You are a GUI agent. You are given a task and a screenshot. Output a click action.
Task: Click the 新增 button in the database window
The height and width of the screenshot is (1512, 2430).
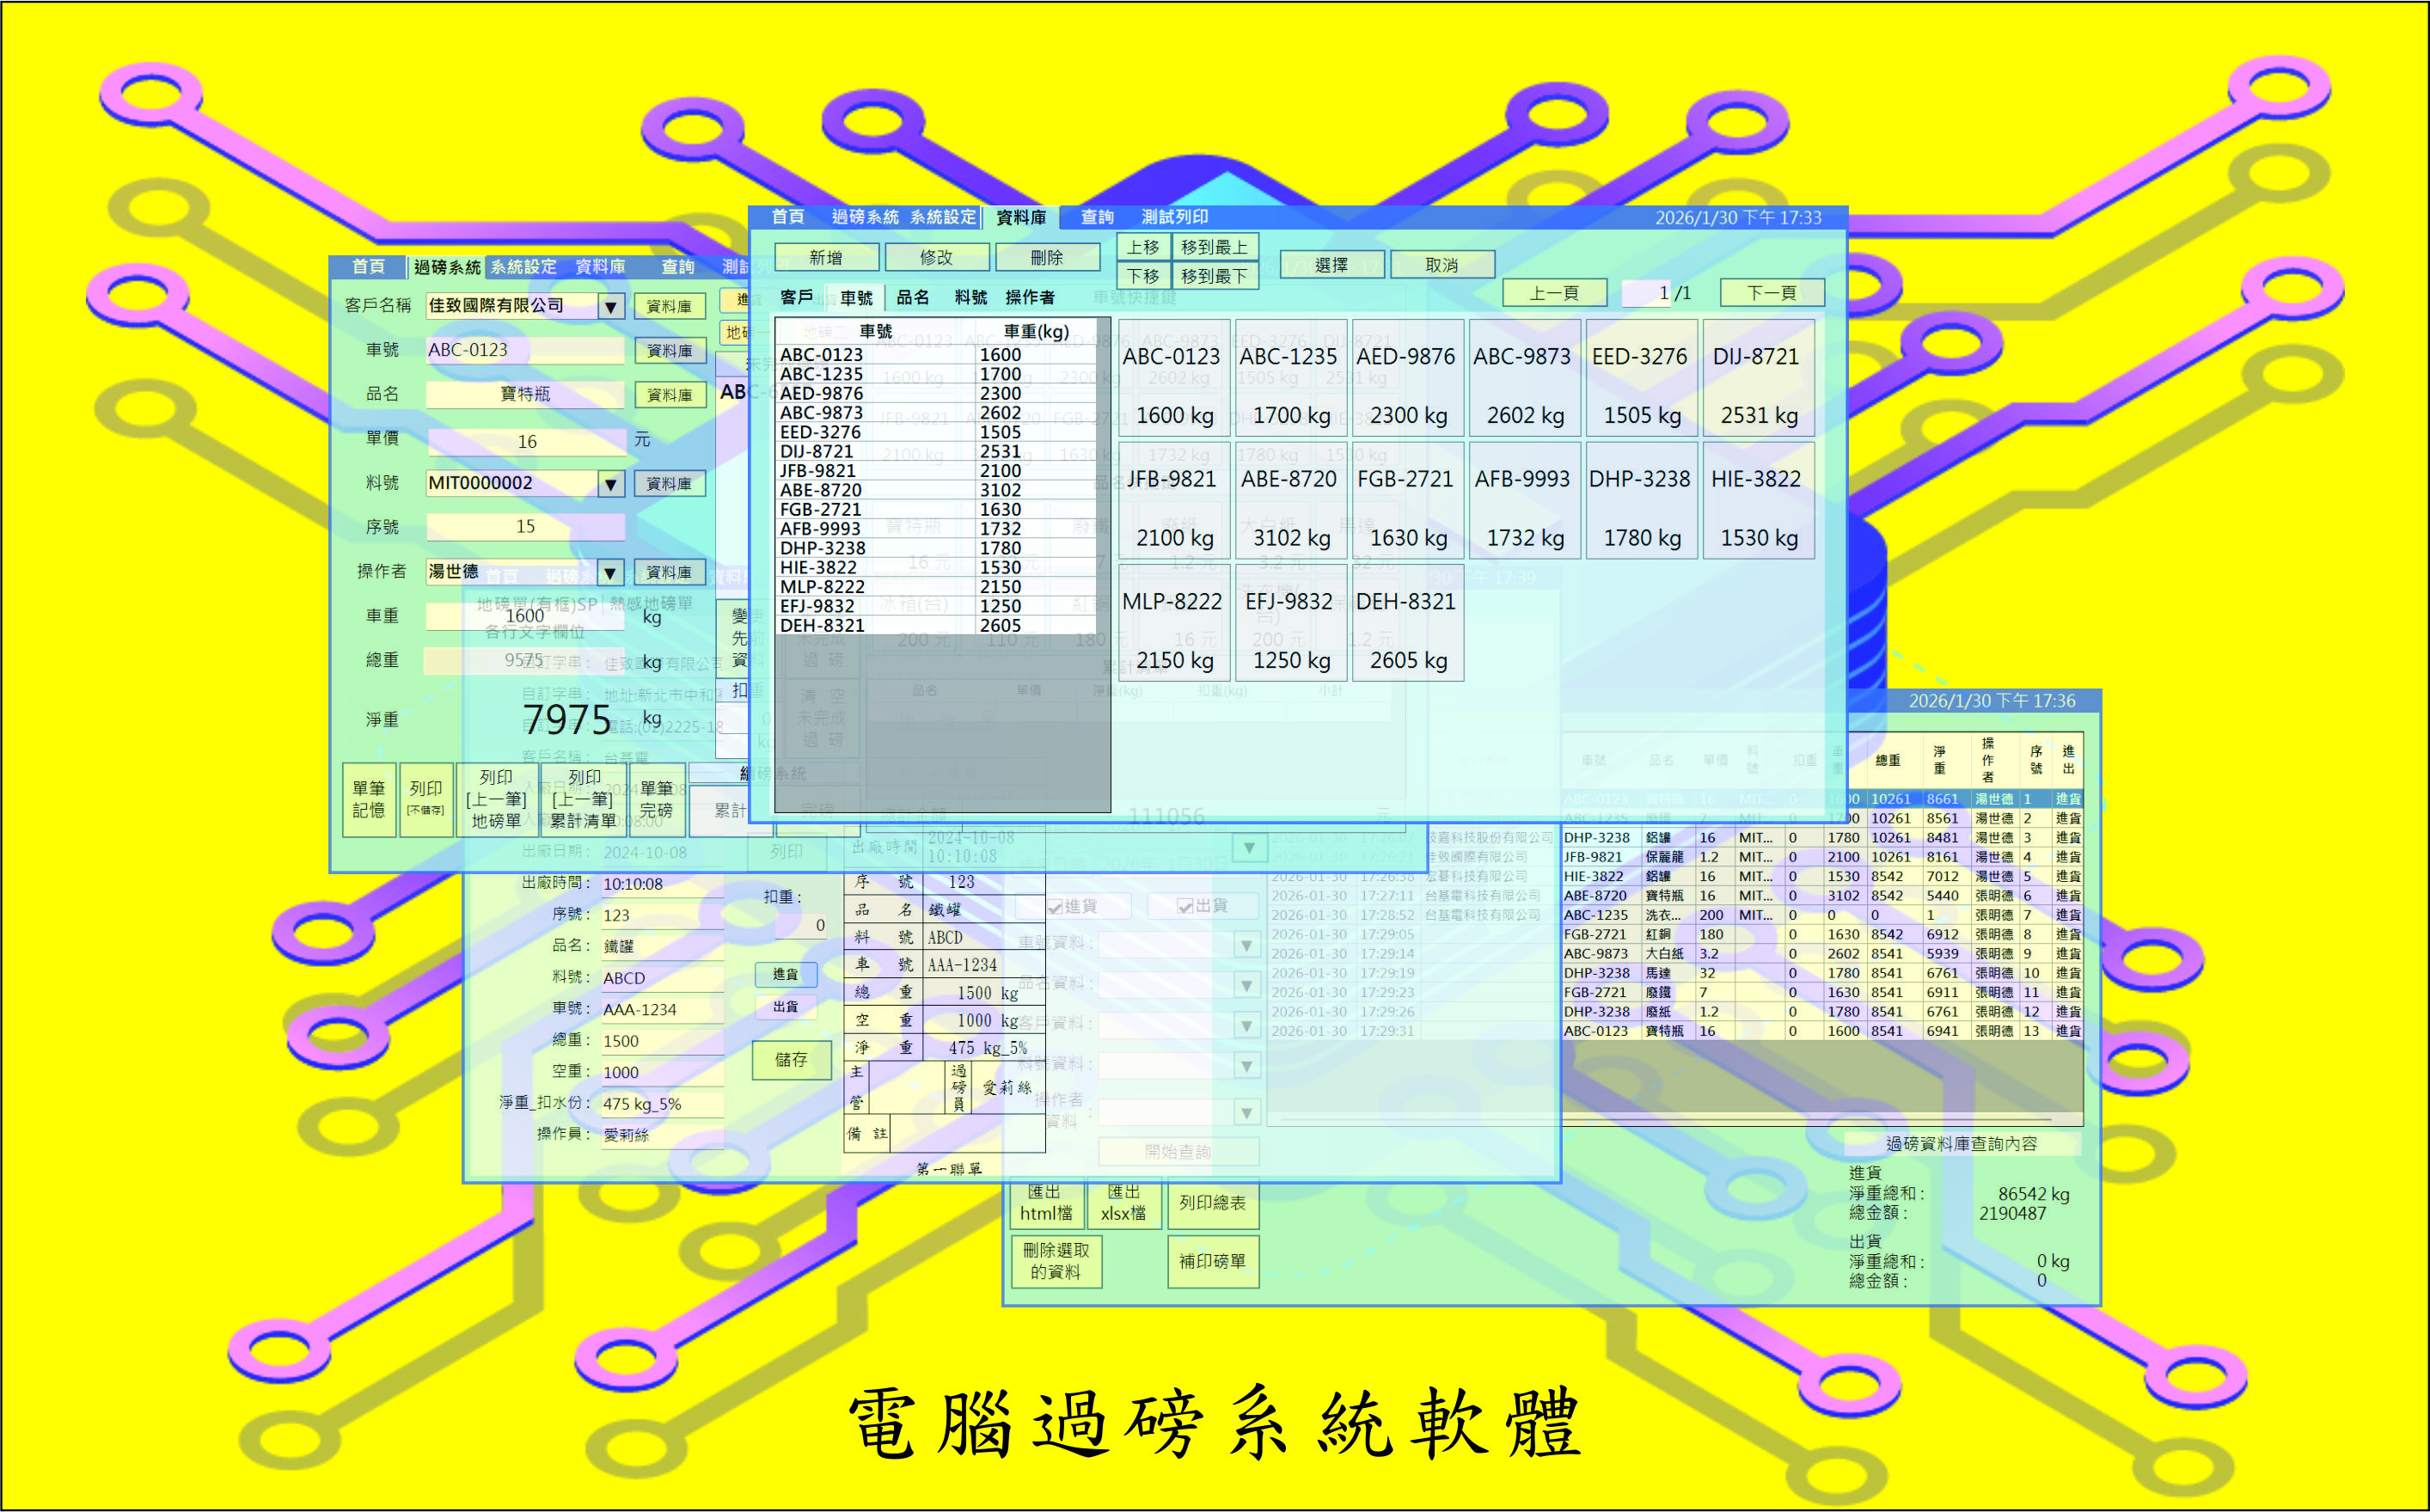tap(826, 258)
